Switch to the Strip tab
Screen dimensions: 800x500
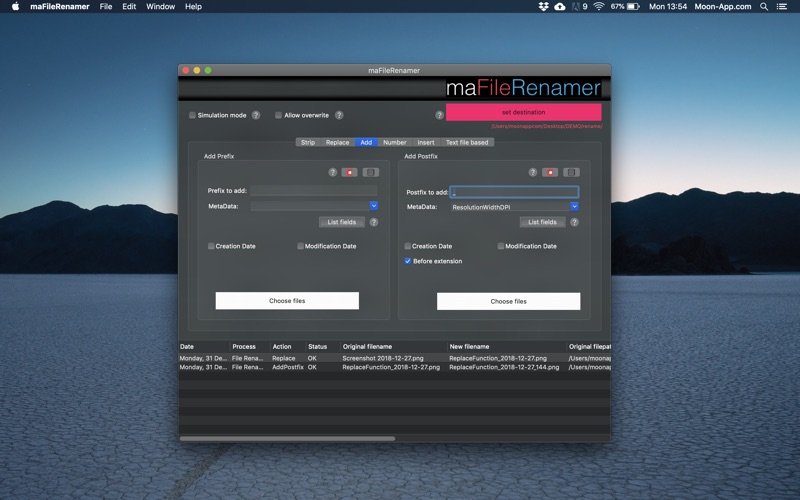(x=308, y=142)
